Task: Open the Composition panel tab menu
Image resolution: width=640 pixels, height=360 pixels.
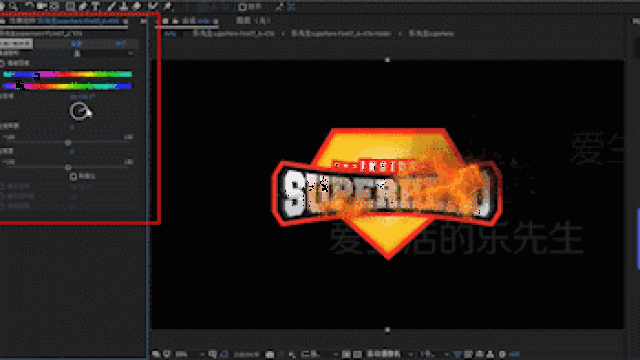Action: [x=216, y=21]
